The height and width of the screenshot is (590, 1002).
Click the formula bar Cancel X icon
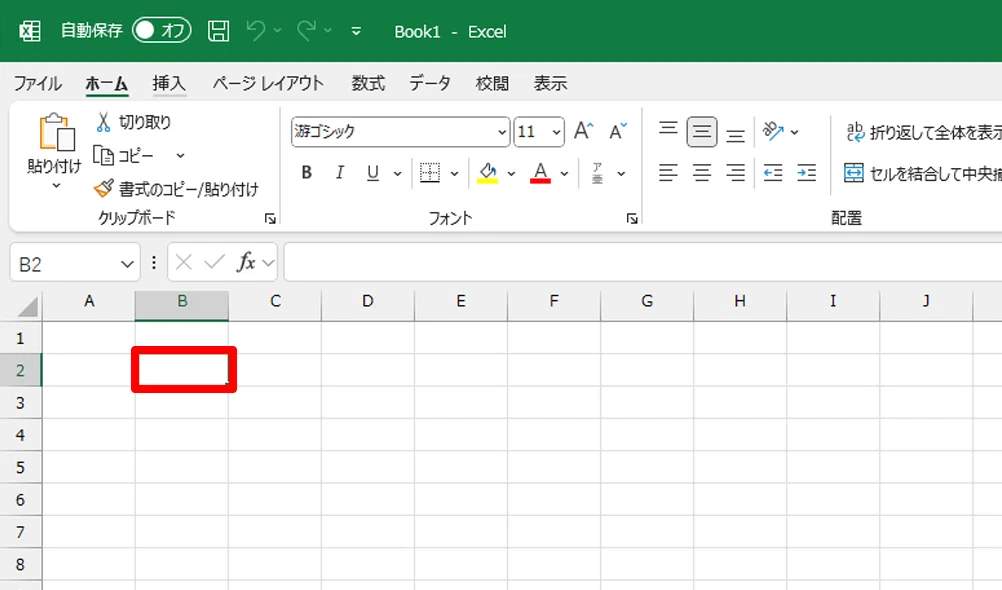pos(184,262)
